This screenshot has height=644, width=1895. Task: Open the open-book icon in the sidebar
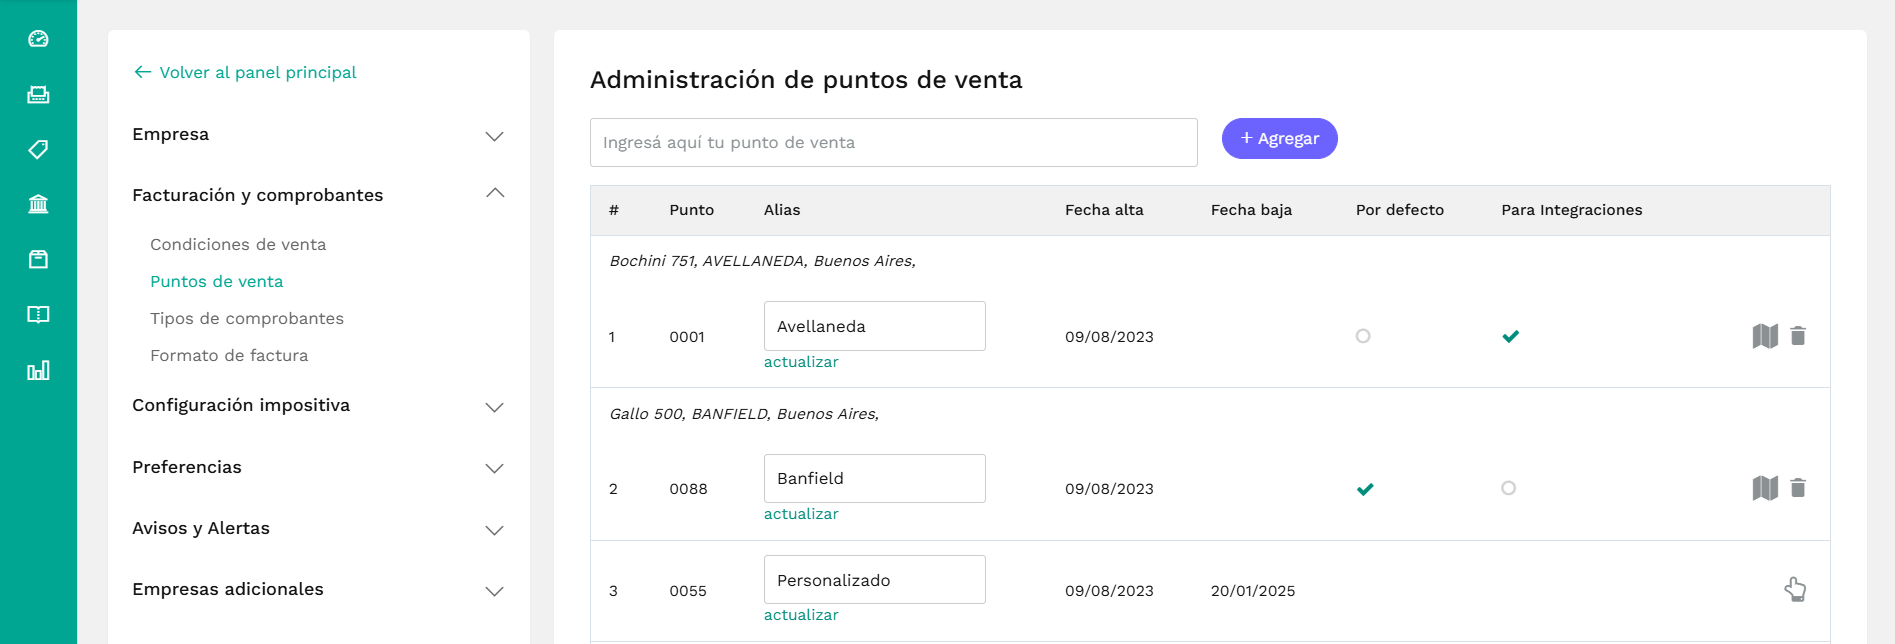click(x=38, y=315)
